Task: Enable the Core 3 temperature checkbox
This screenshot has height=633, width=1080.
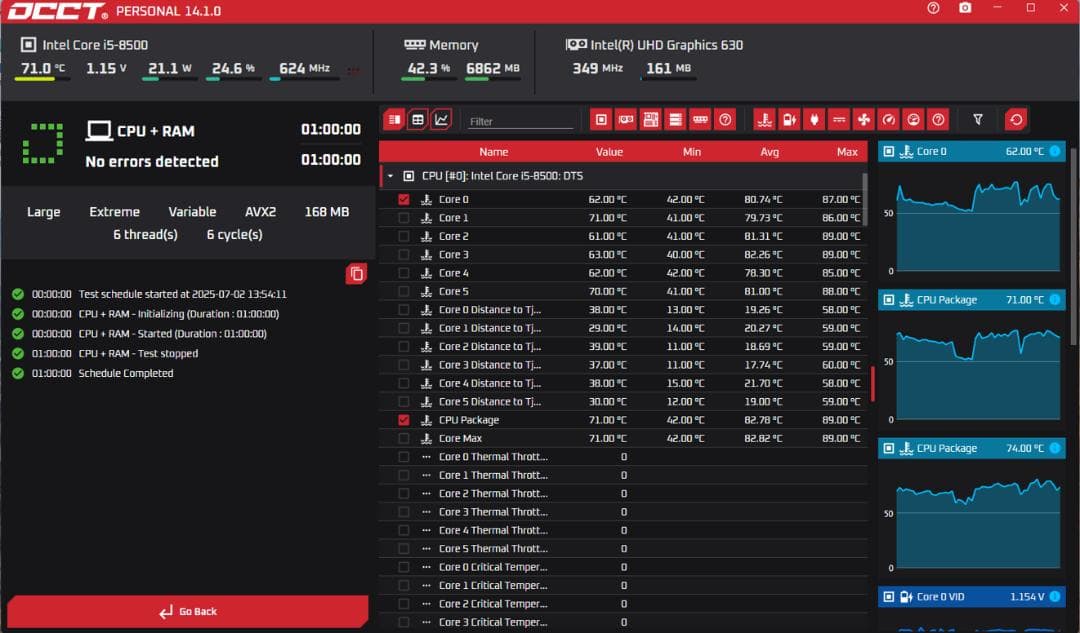Action: [404, 255]
